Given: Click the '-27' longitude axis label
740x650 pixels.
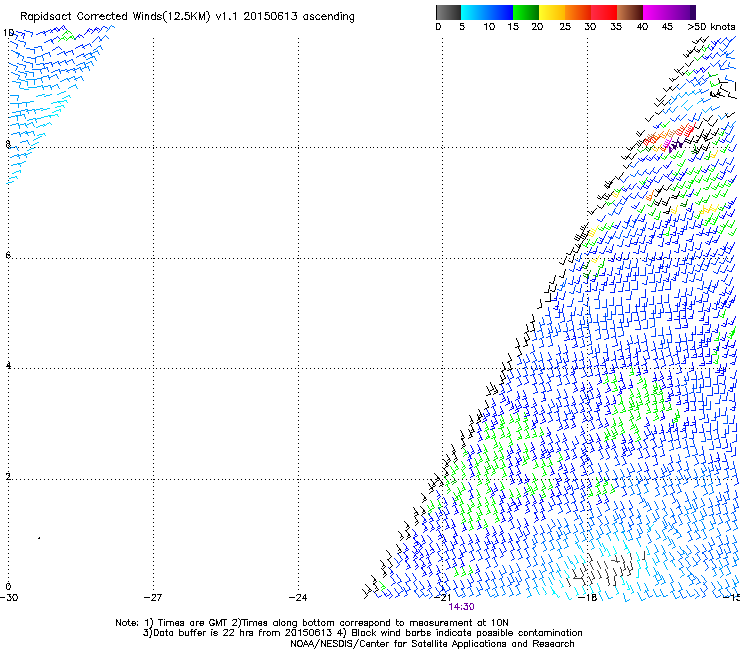Looking at the screenshot, I should (153, 598).
